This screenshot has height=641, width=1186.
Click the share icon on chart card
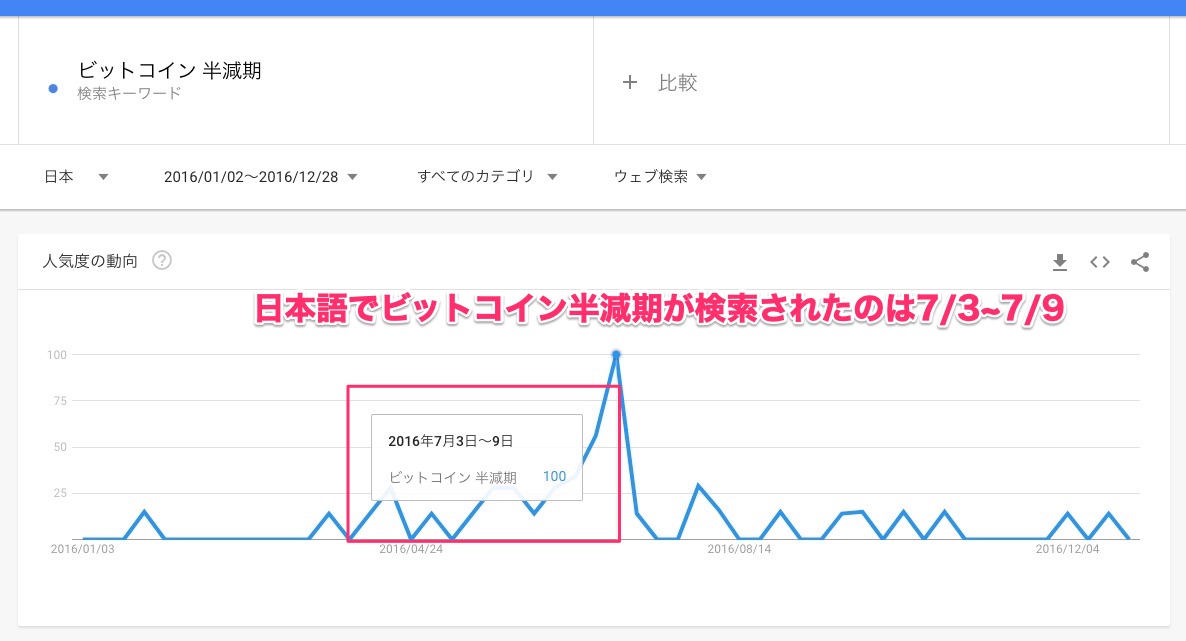1140,262
